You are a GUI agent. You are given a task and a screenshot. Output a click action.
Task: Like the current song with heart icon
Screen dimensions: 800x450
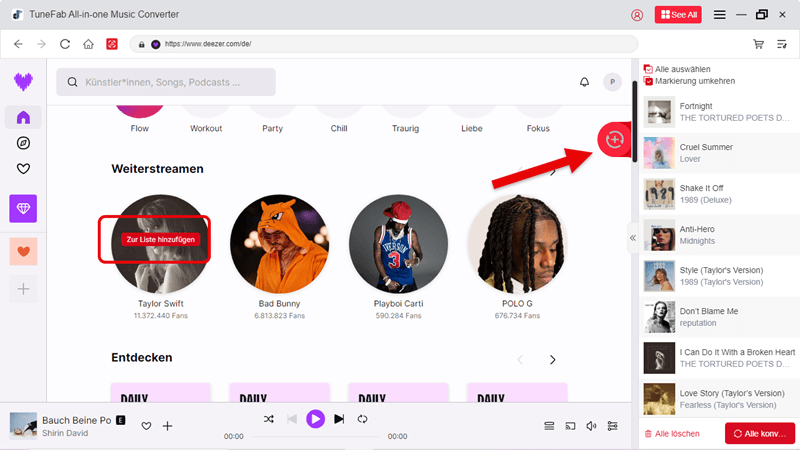click(146, 426)
